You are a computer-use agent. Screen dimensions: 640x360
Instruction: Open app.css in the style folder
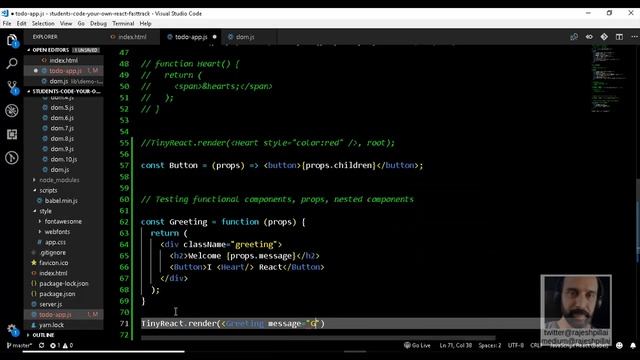pos(64,242)
